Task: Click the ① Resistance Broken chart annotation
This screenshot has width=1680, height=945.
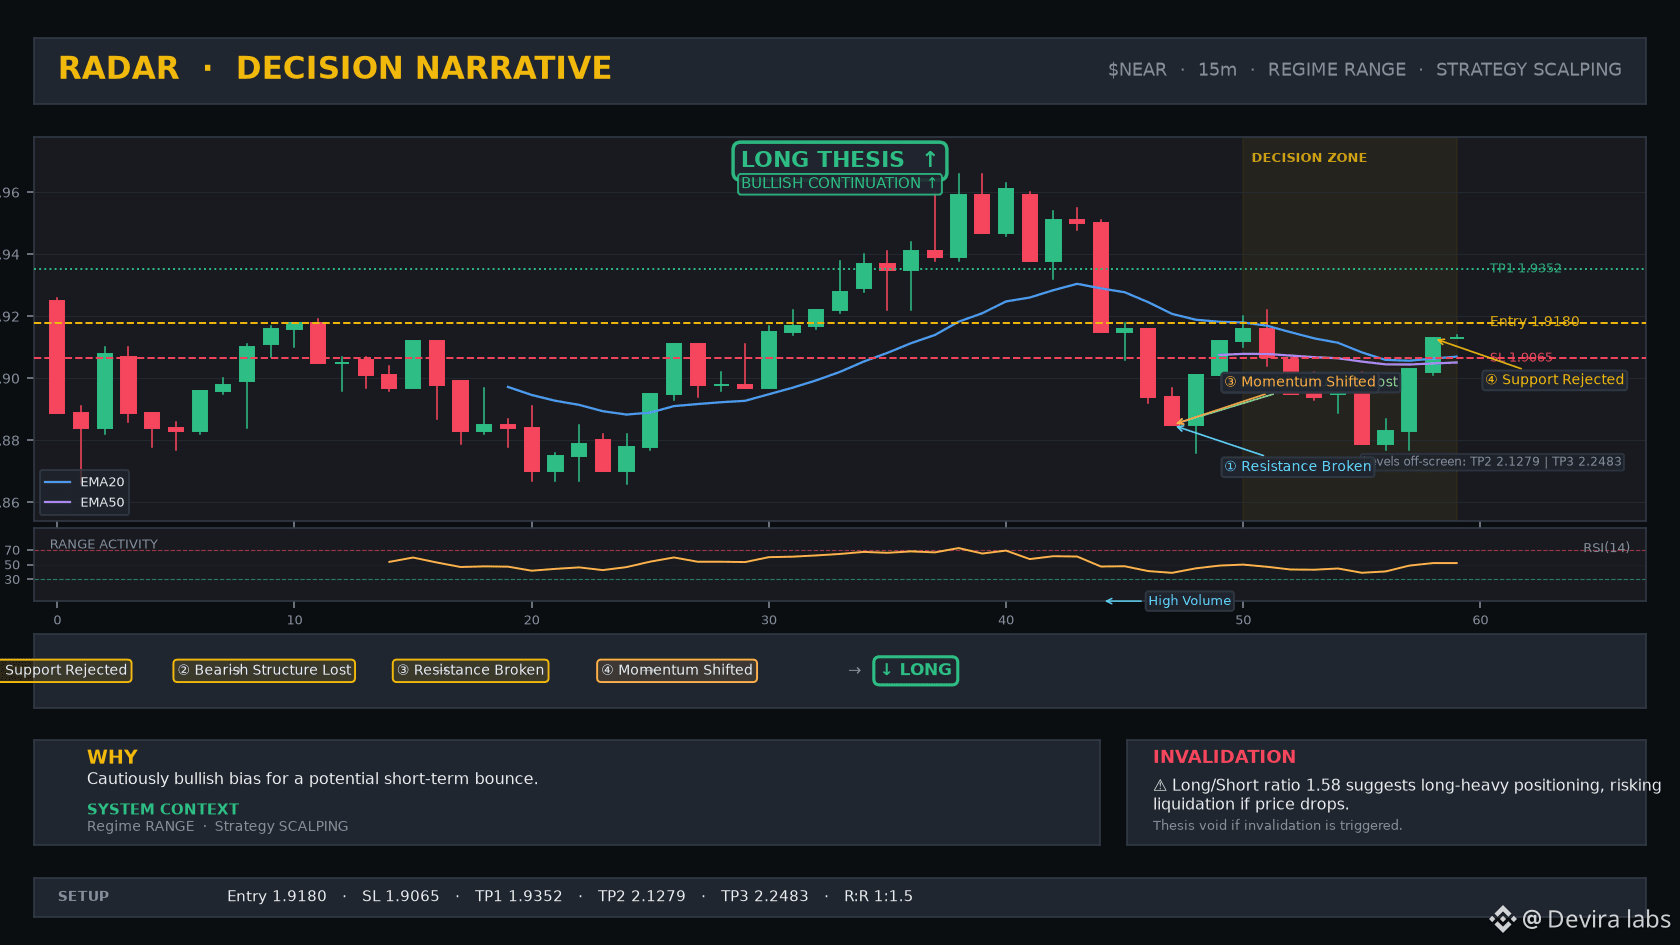Action: coord(1297,467)
